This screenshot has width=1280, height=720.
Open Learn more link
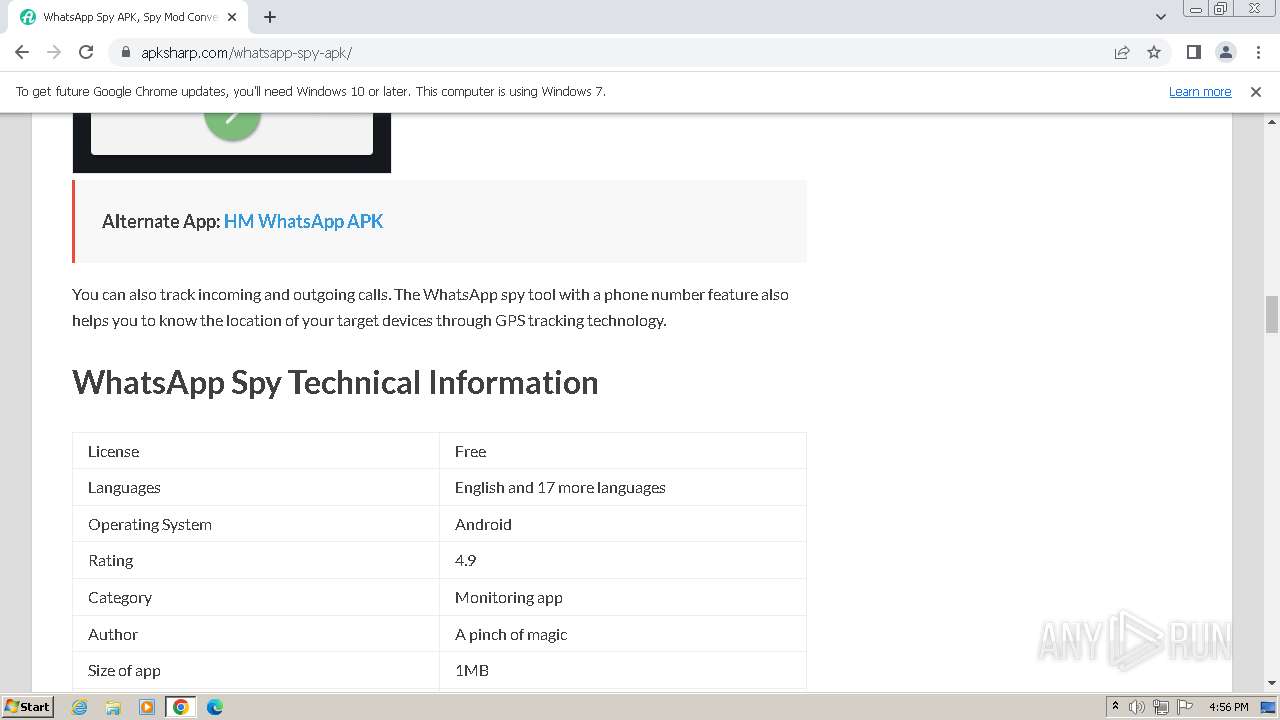click(x=1200, y=91)
